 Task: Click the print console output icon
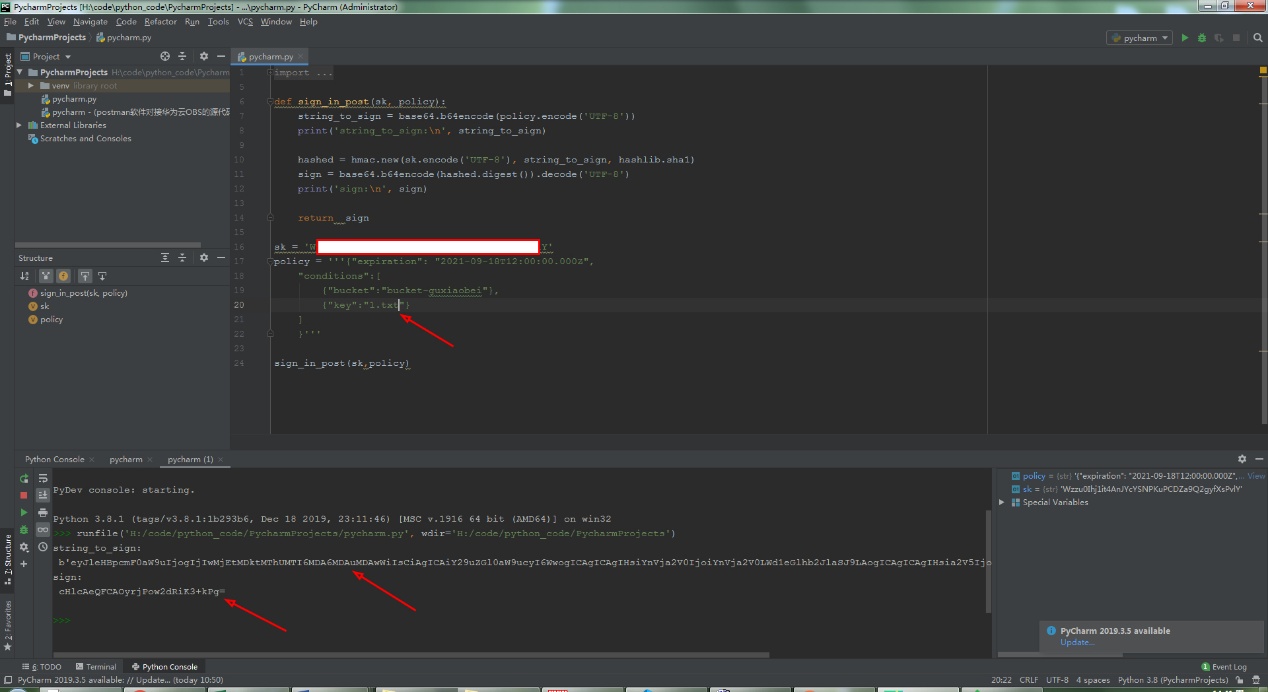pos(43,512)
